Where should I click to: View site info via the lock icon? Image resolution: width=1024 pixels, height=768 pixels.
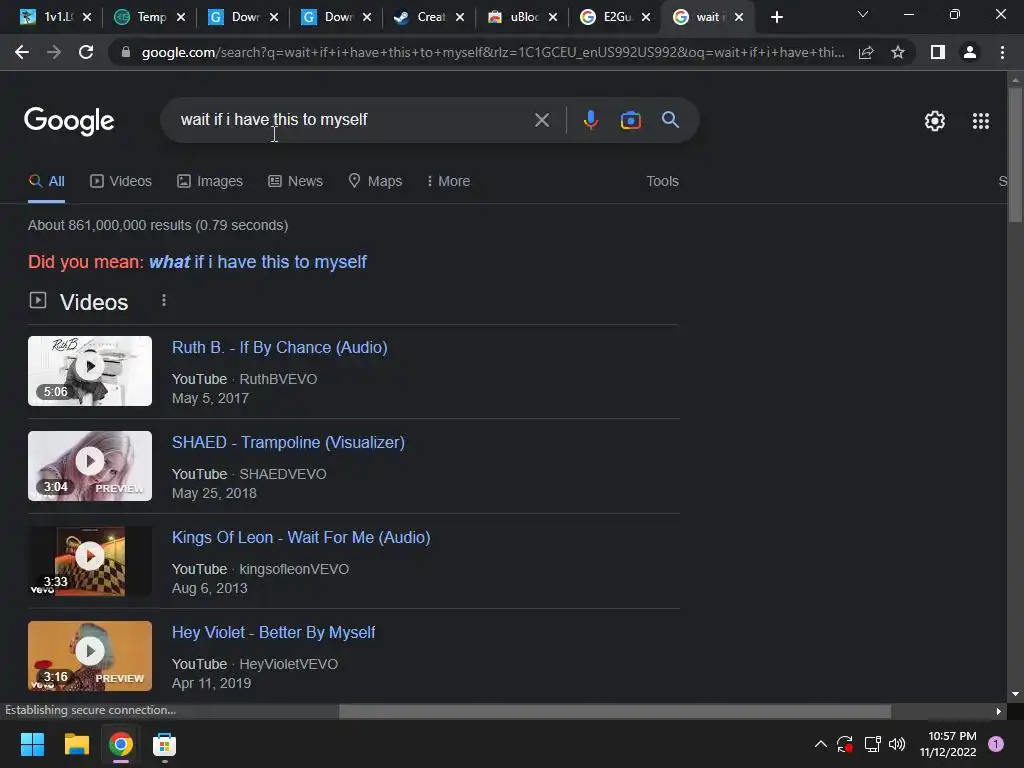(x=125, y=52)
